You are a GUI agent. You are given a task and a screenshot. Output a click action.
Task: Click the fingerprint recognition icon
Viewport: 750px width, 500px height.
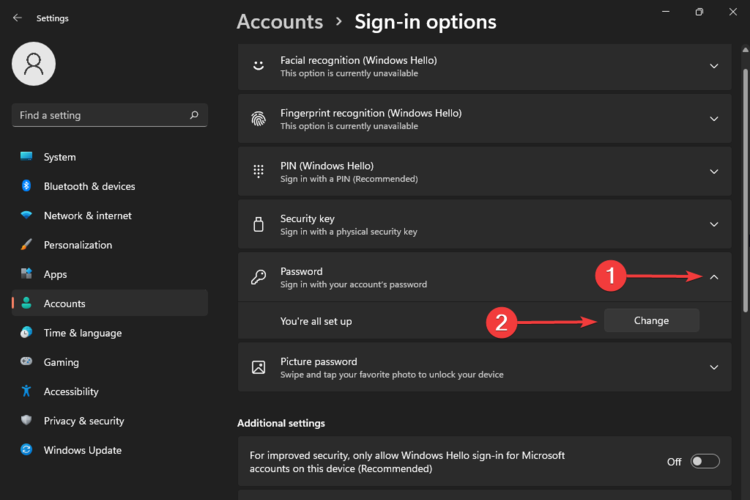259,118
